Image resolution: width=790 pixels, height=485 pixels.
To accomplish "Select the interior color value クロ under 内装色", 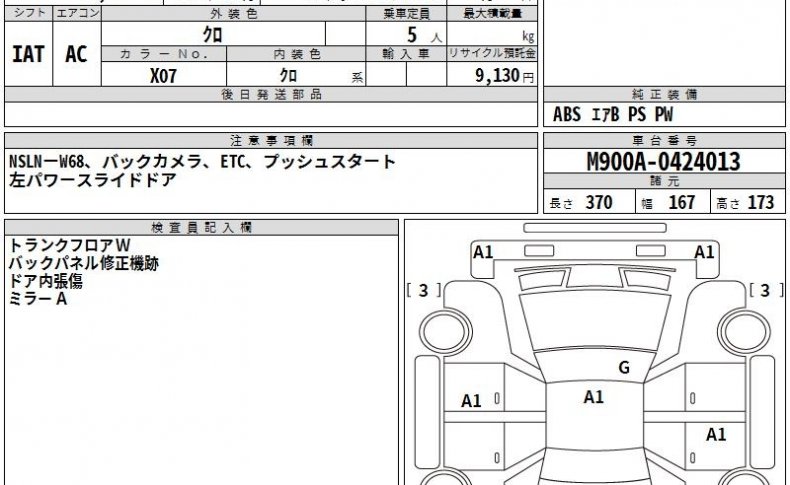I will [288, 76].
